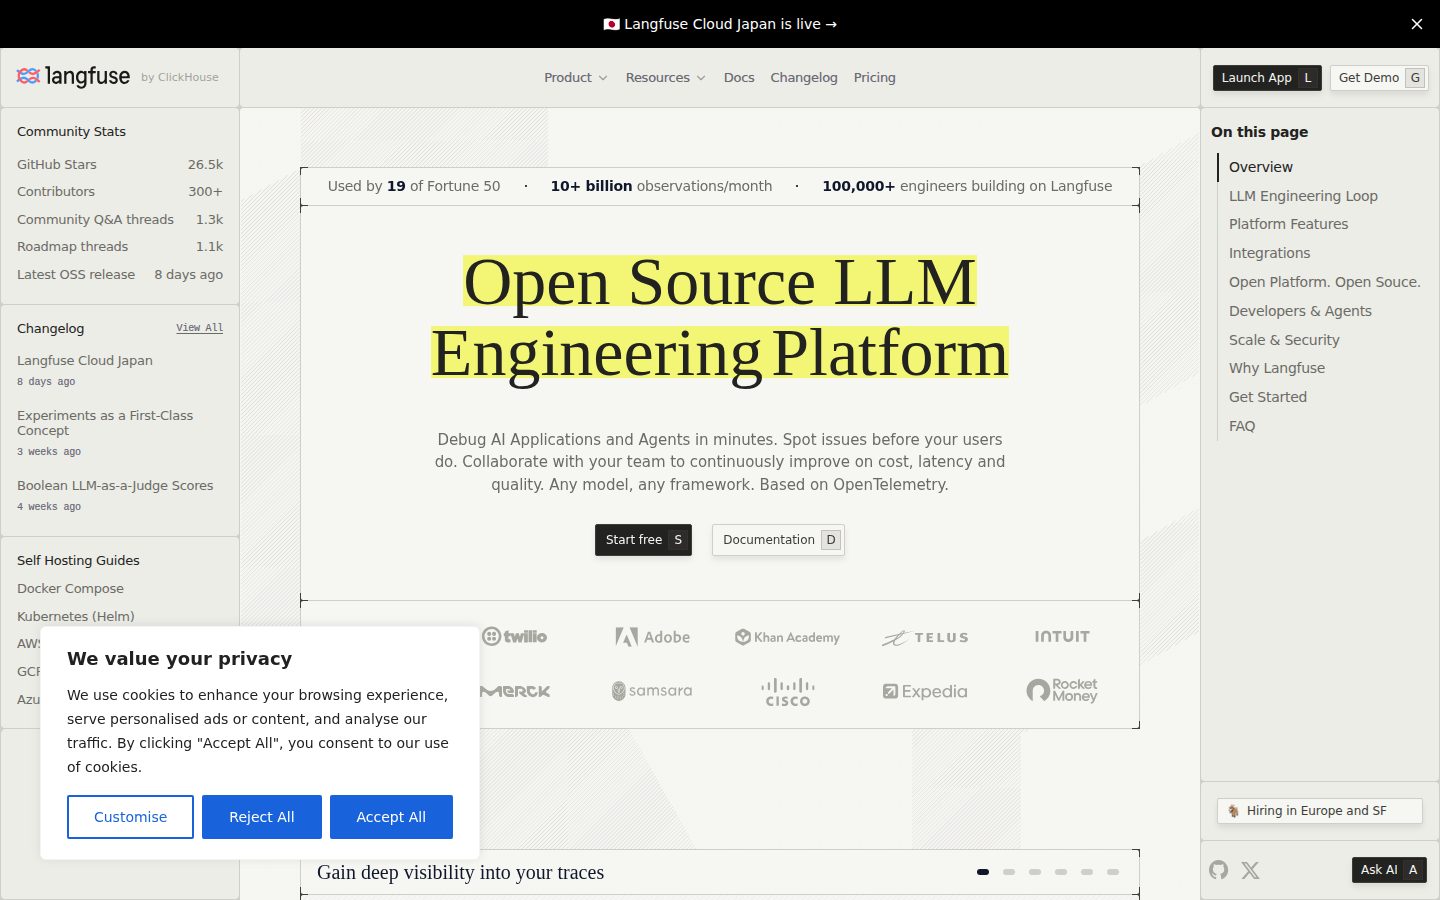This screenshot has width=1440, height=900.
Task: Open the Pricing nav item
Action: (x=875, y=77)
